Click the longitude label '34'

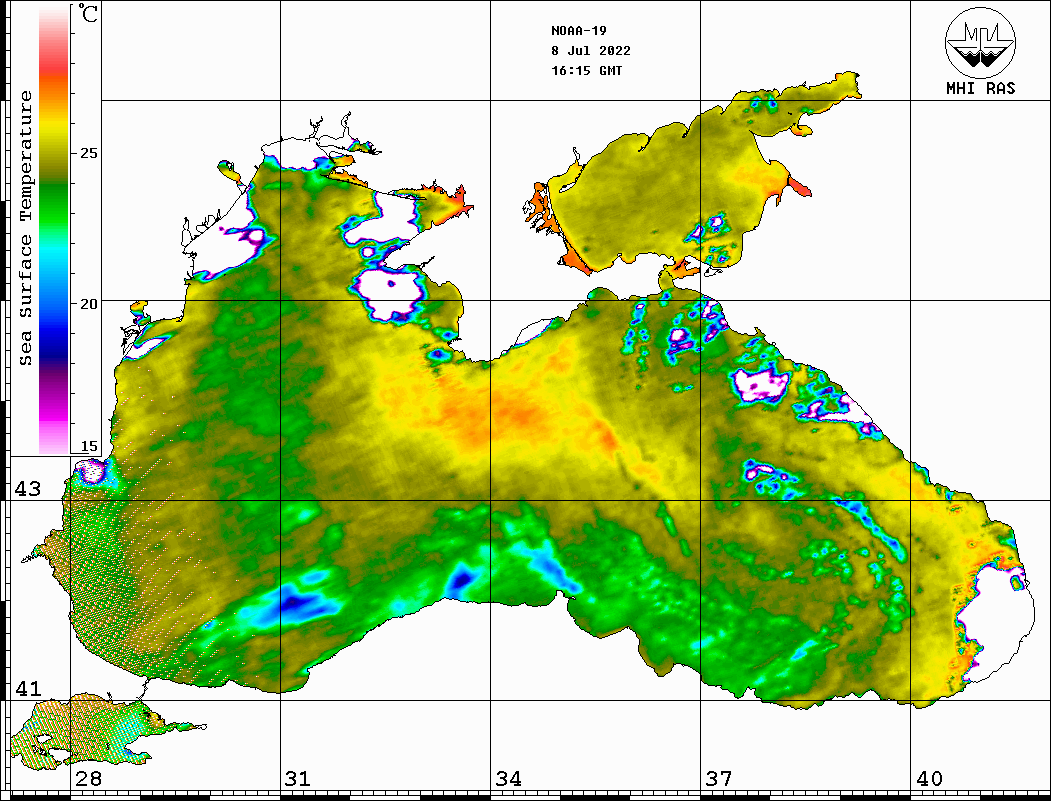click(x=508, y=779)
